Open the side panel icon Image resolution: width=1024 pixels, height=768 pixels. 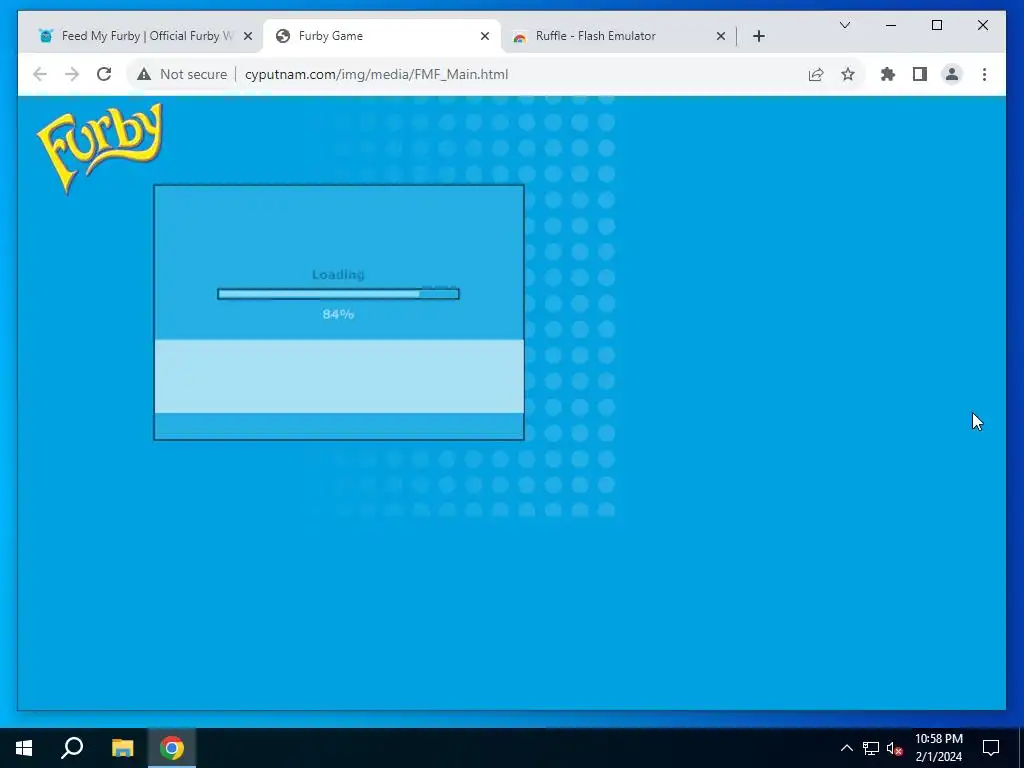(x=920, y=74)
